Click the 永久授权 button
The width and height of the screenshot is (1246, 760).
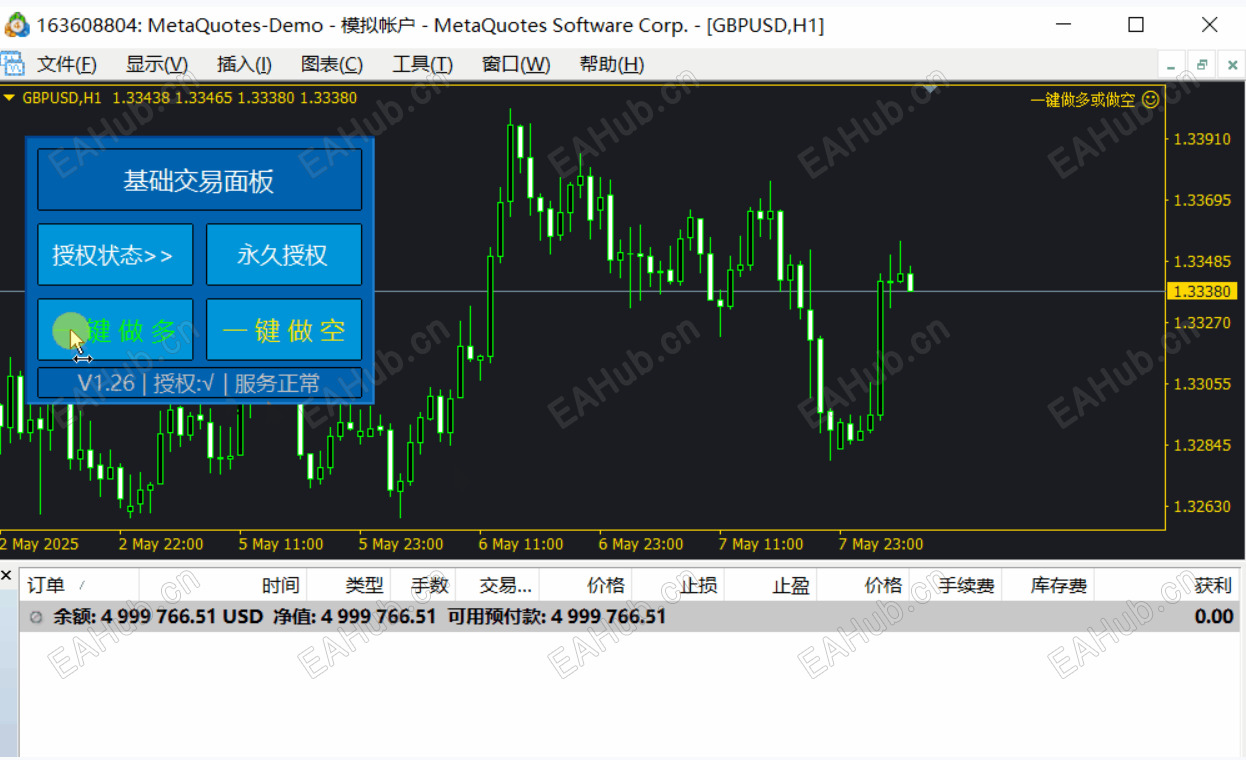(x=283, y=255)
